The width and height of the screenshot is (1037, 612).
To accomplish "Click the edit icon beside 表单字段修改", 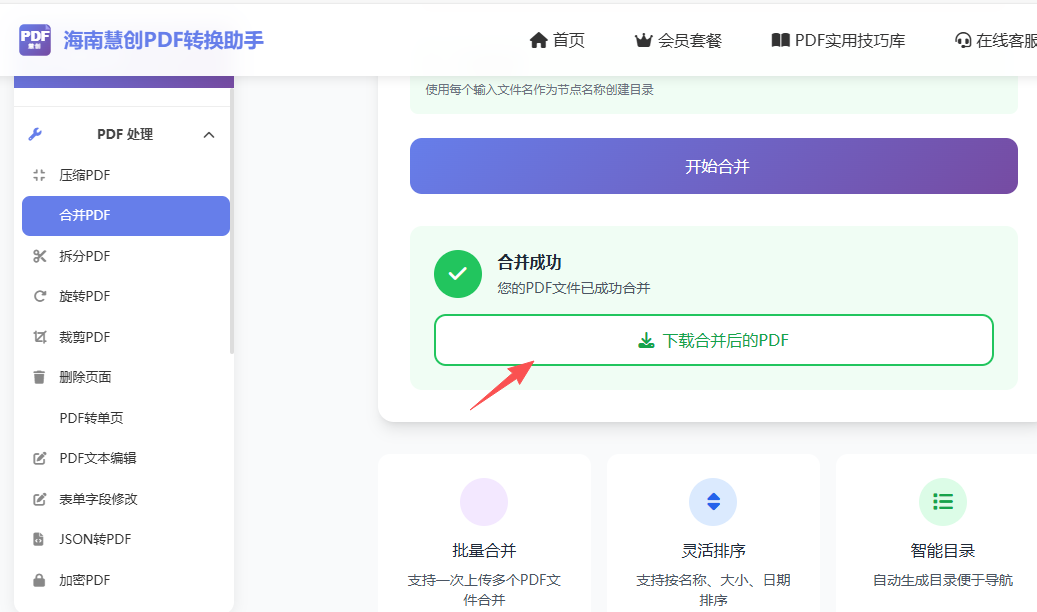I will (x=40, y=500).
